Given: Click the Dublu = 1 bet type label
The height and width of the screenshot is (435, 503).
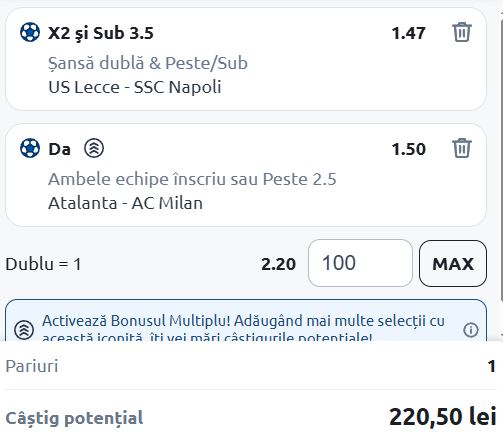Looking at the screenshot, I should (x=43, y=264).
